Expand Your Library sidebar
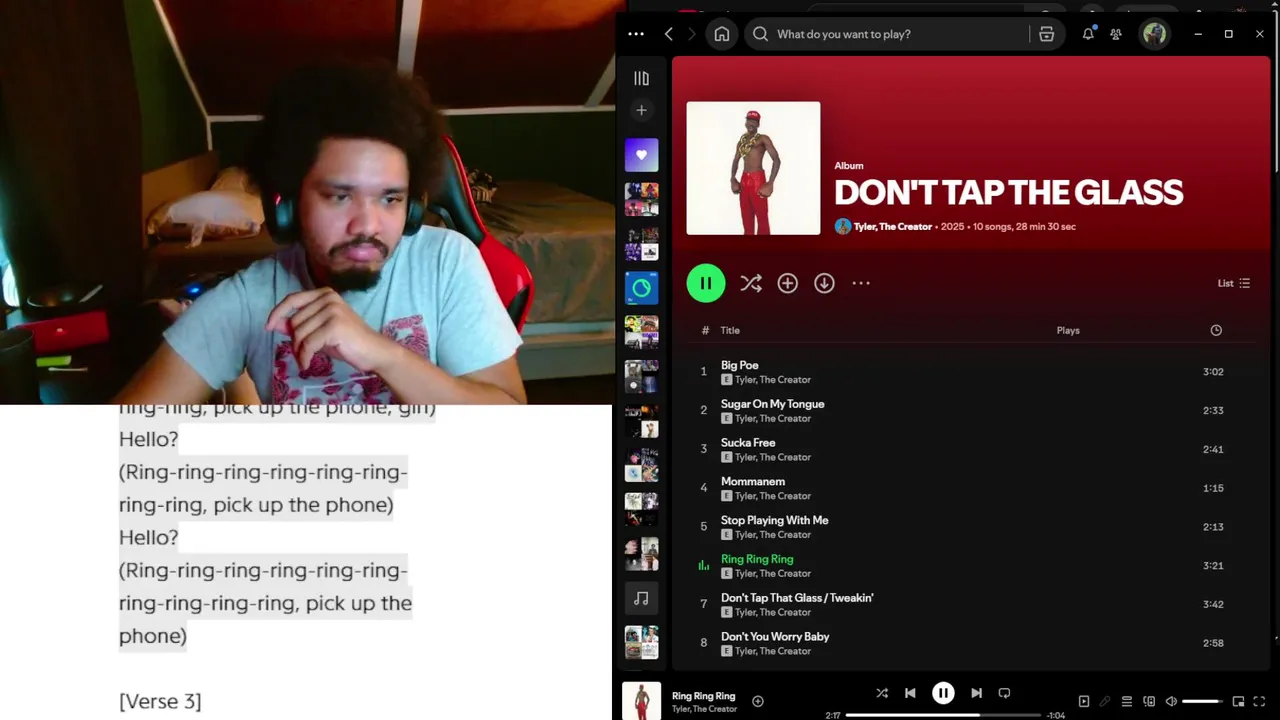This screenshot has width=1280, height=720. point(642,78)
